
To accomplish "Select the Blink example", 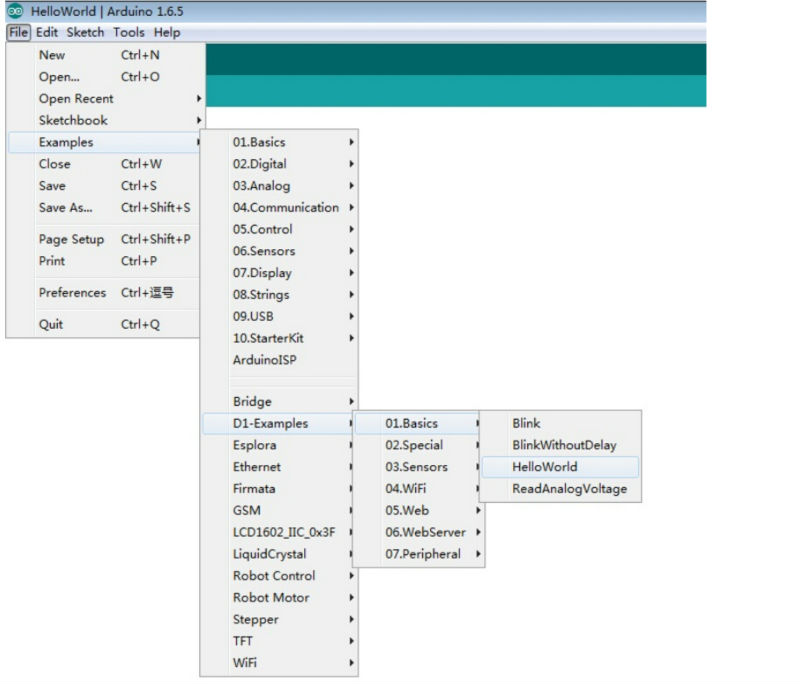I will 526,423.
